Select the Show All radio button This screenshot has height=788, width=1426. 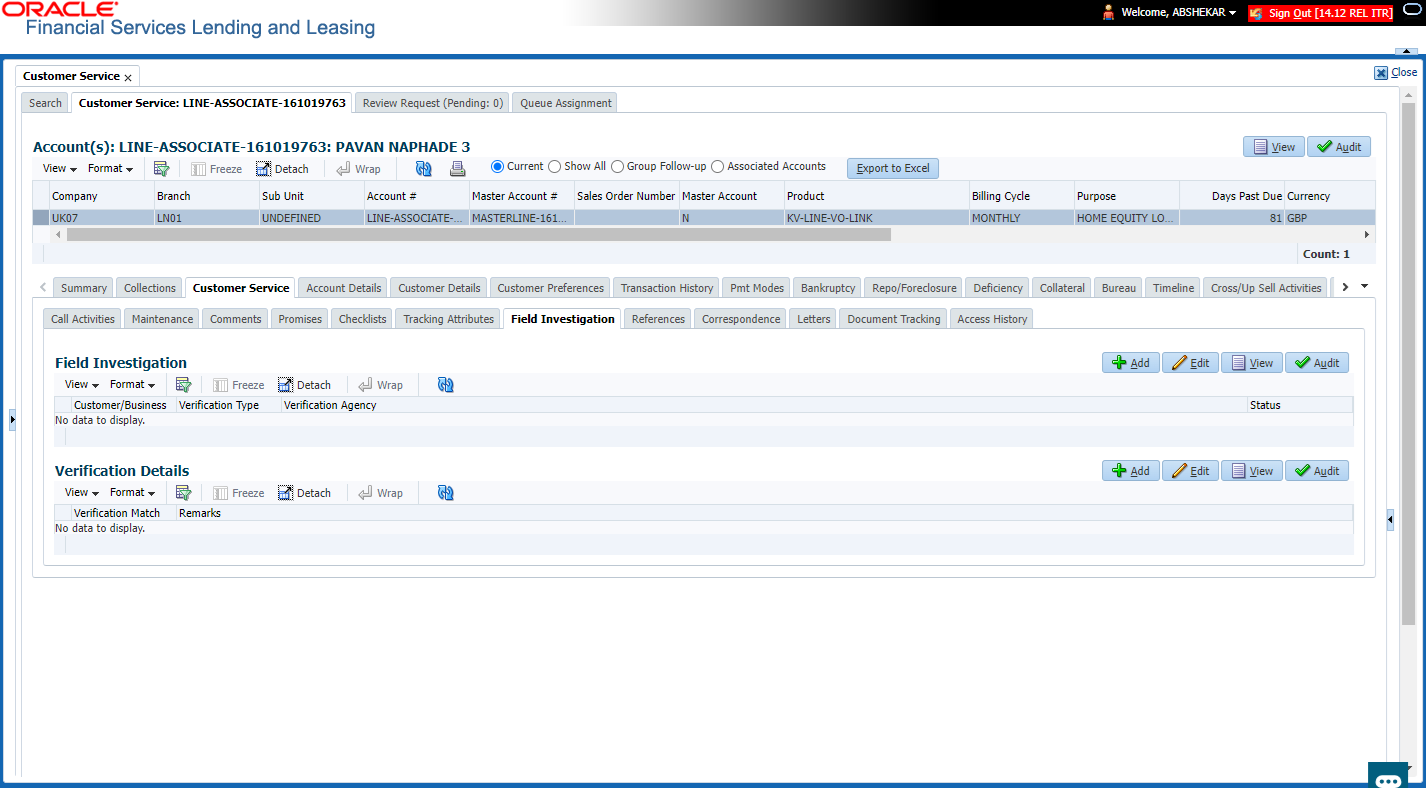[555, 167]
